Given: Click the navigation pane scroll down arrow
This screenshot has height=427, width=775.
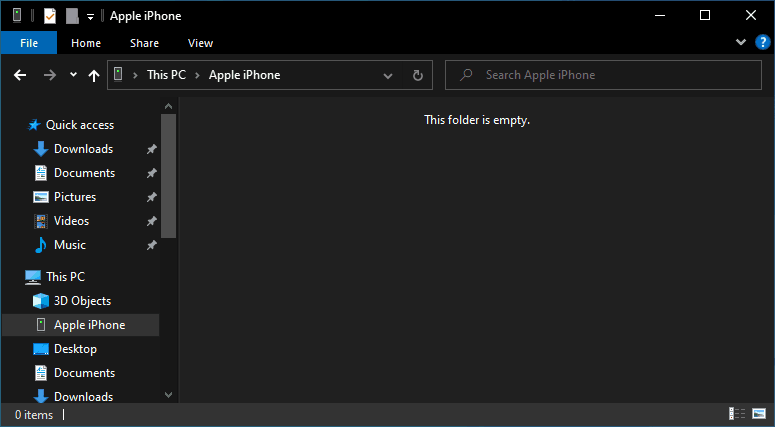Looking at the screenshot, I should tap(169, 395).
